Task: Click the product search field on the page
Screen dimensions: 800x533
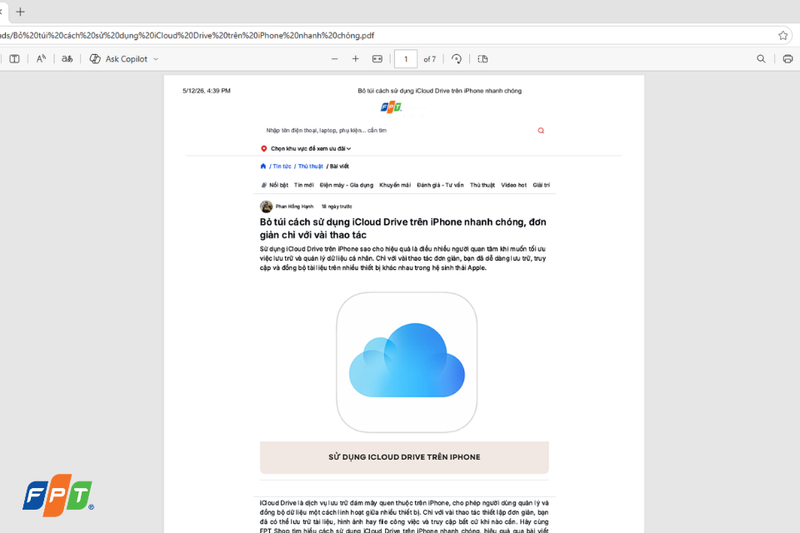Action: tap(398, 131)
